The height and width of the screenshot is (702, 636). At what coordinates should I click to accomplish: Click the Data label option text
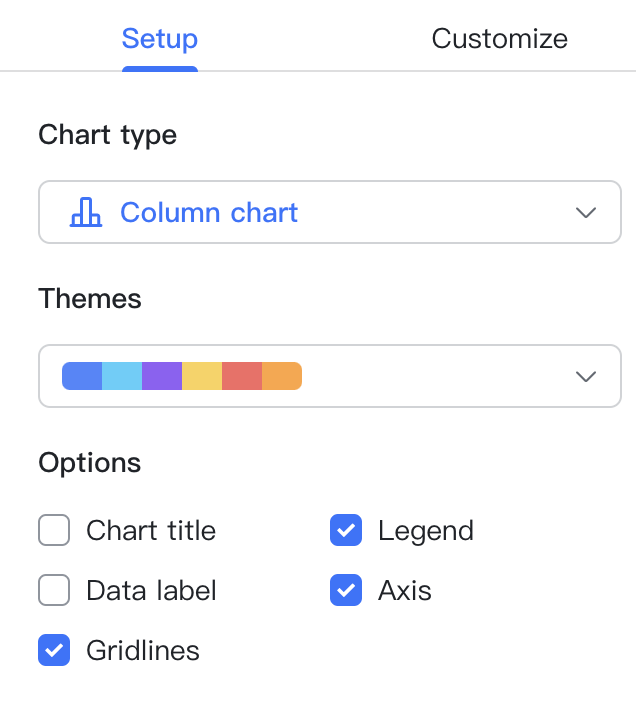[x=151, y=590]
